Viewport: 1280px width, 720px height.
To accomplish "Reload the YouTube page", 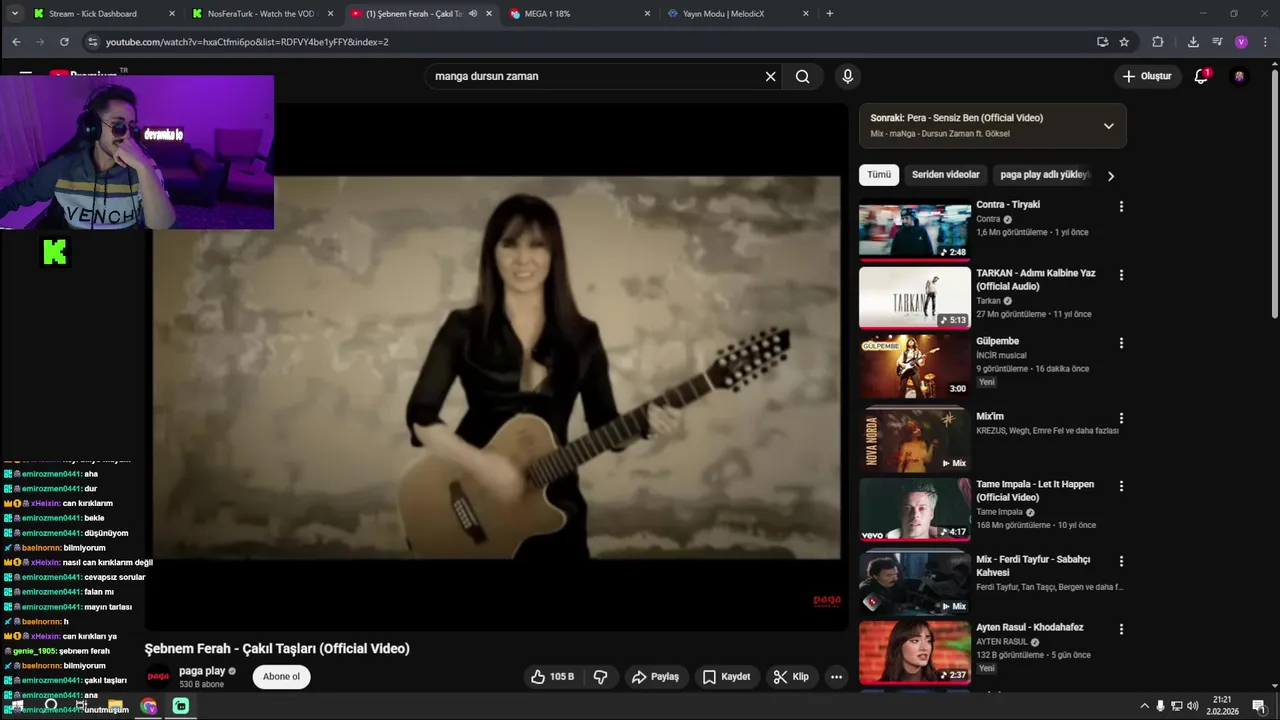I will click(64, 42).
